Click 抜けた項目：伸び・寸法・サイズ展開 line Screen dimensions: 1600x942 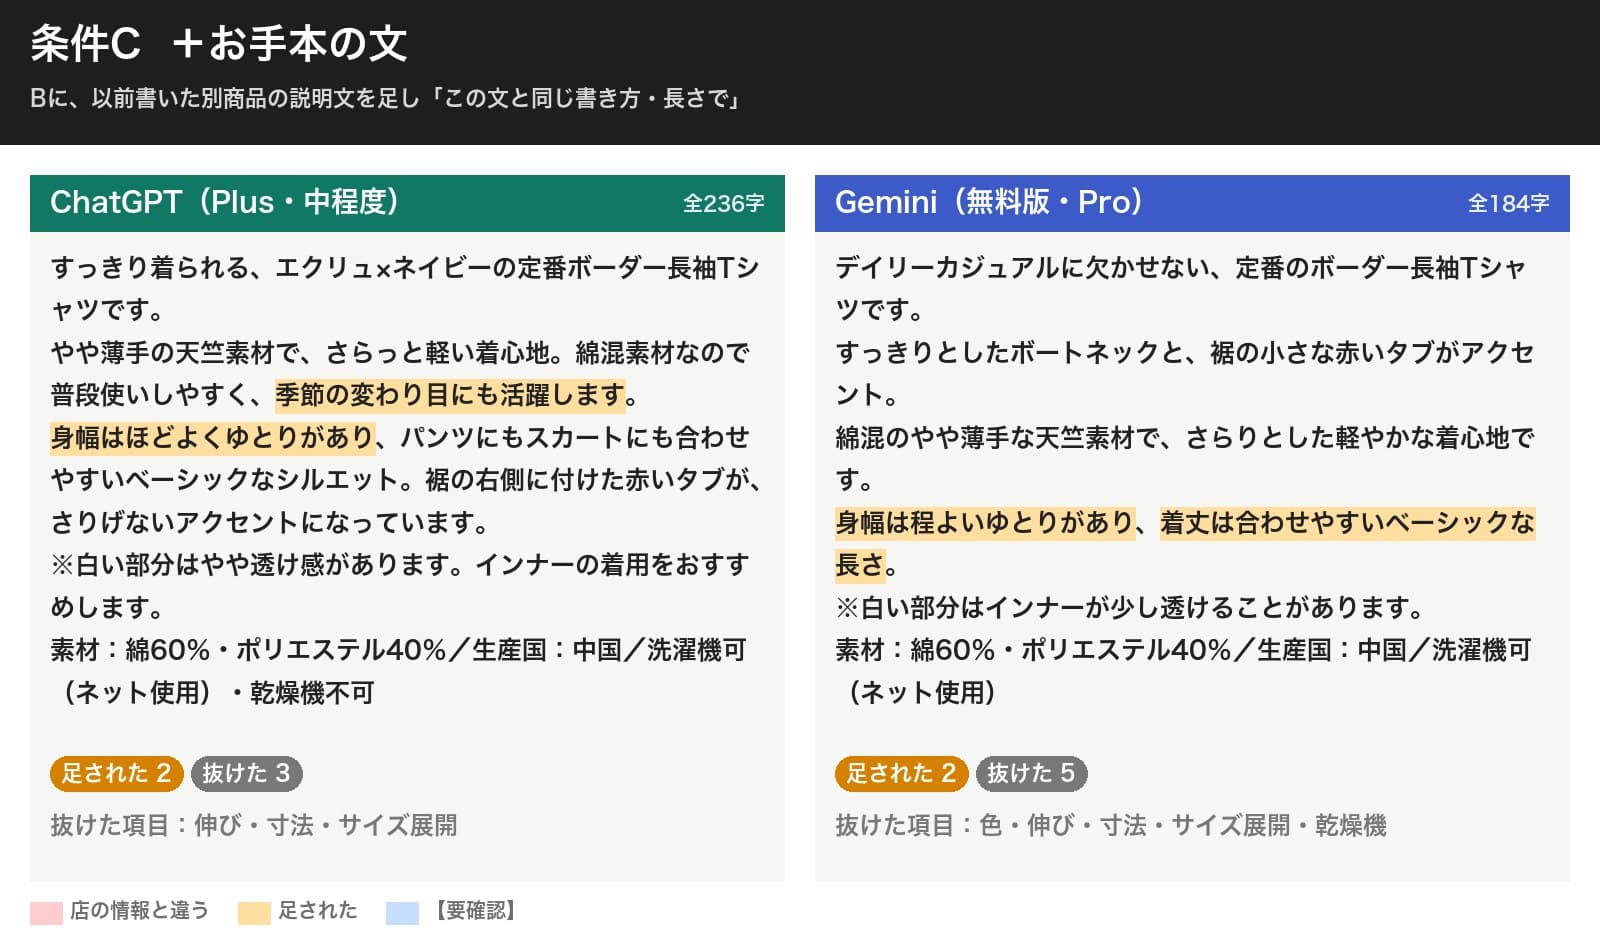click(x=254, y=825)
